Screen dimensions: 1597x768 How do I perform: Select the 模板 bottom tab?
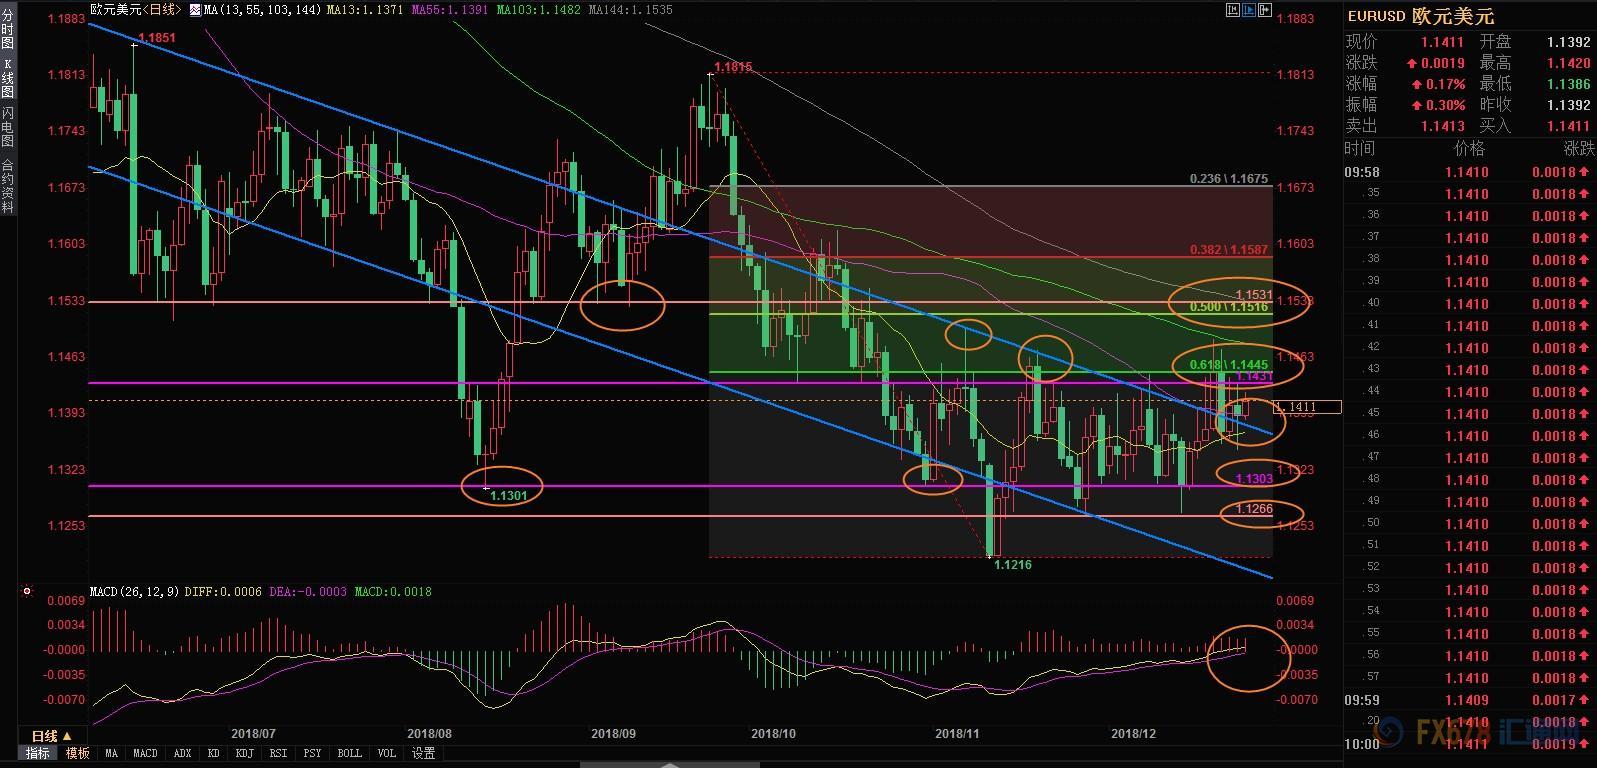[78, 753]
